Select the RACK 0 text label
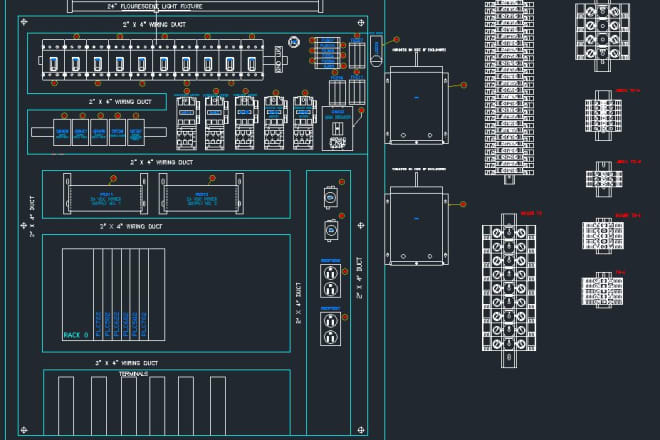 (76, 334)
